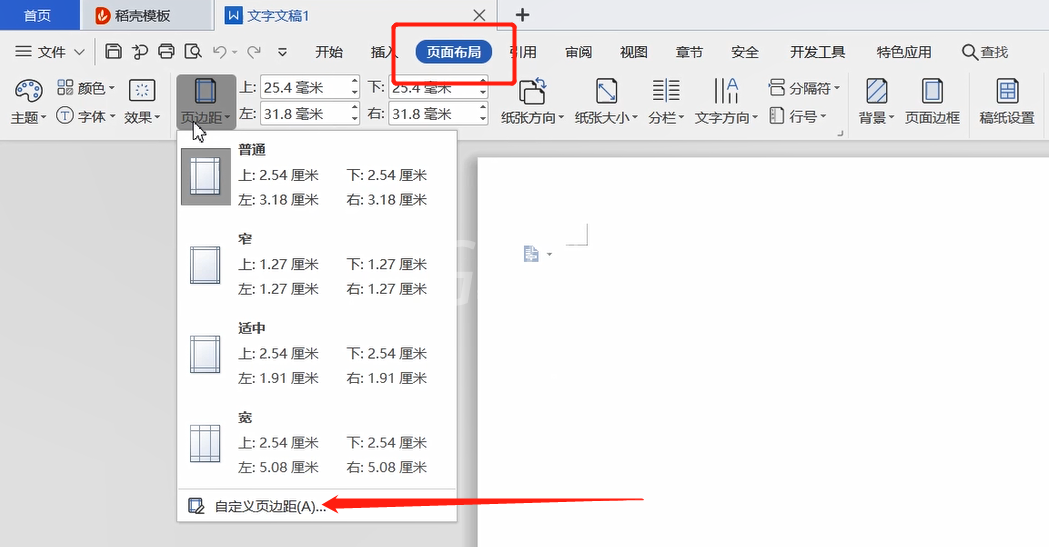Choose the 宽 wide margin preset
Screen dimensions: 1049x547
coord(317,443)
